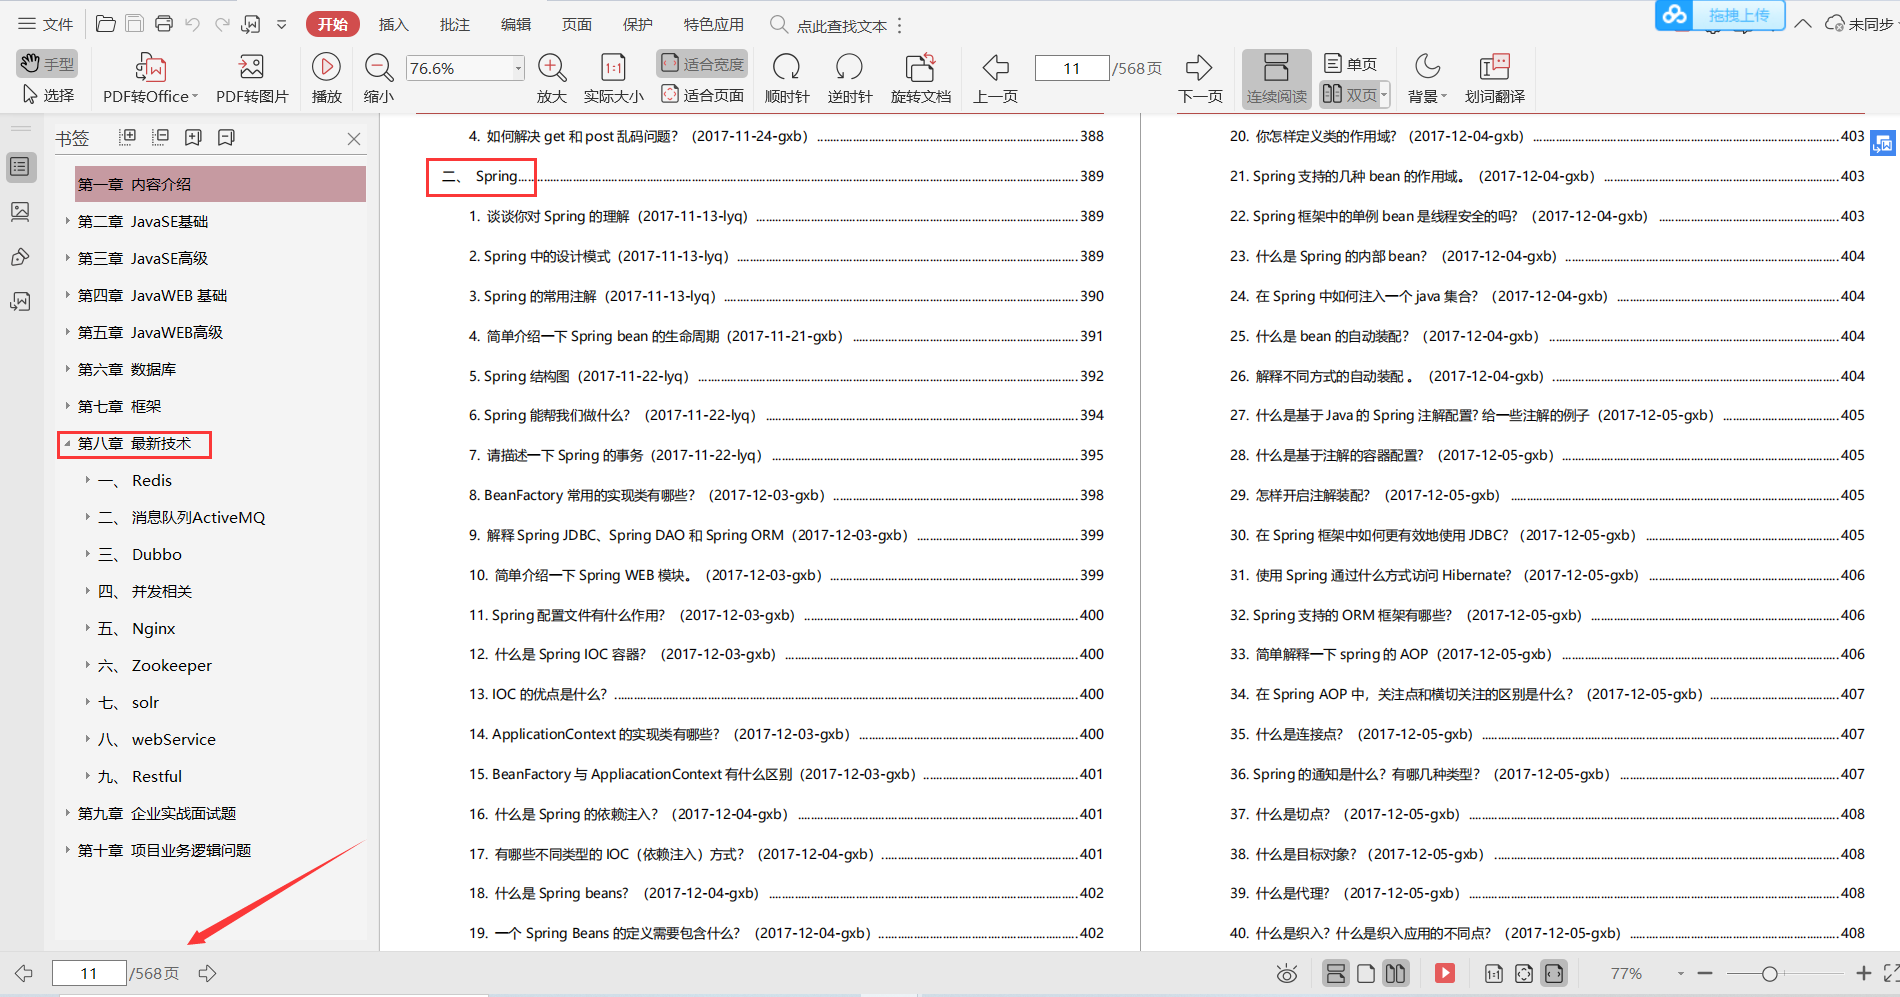Viewport: 1900px width, 997px height.
Task: Click the undo arrow icon
Action: [x=193, y=24]
